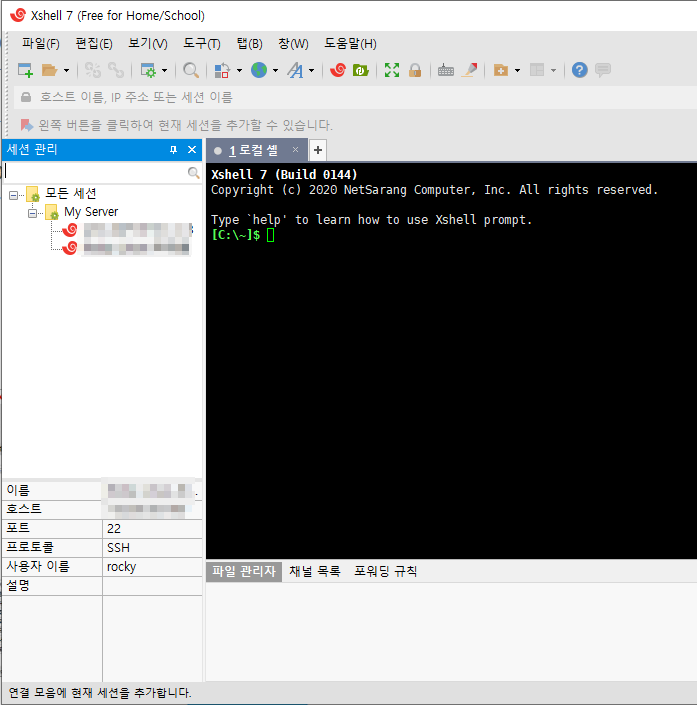Image resolution: width=697 pixels, height=705 pixels.
Task: Click the globe encoding icon
Action: tap(259, 70)
